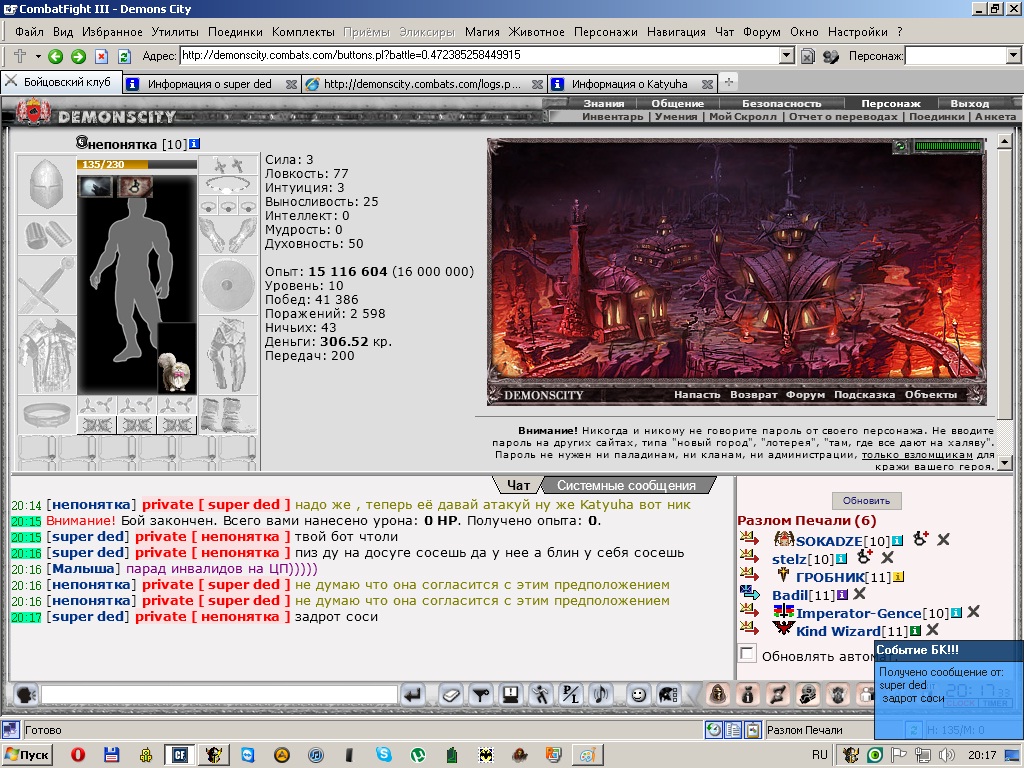
Task: Open the Файл menu
Action: (x=29, y=32)
